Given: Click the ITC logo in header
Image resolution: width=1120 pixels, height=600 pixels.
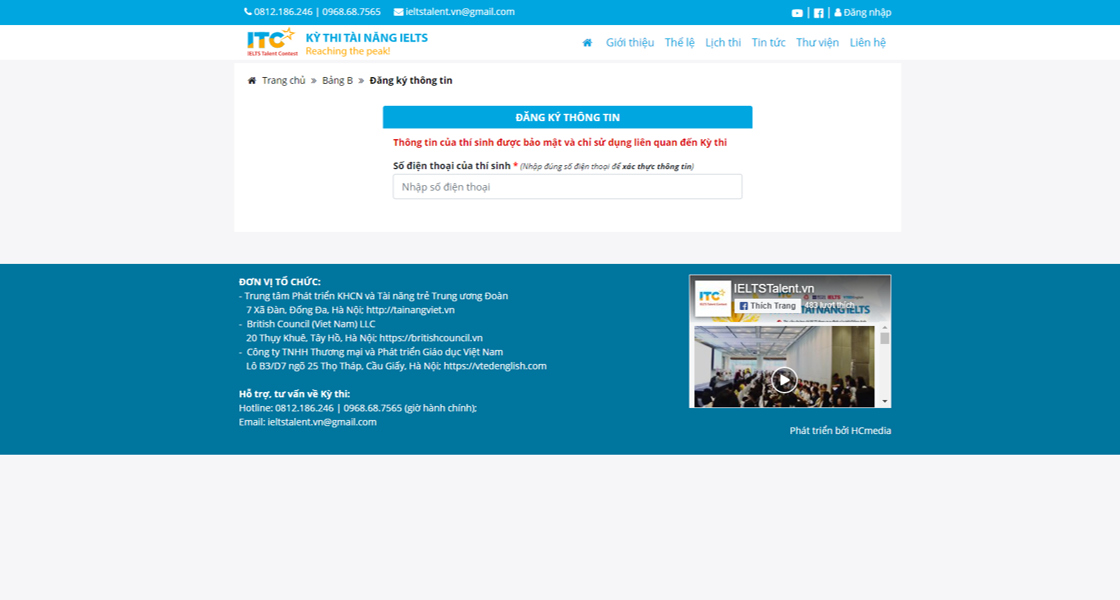Looking at the screenshot, I should click(272, 42).
